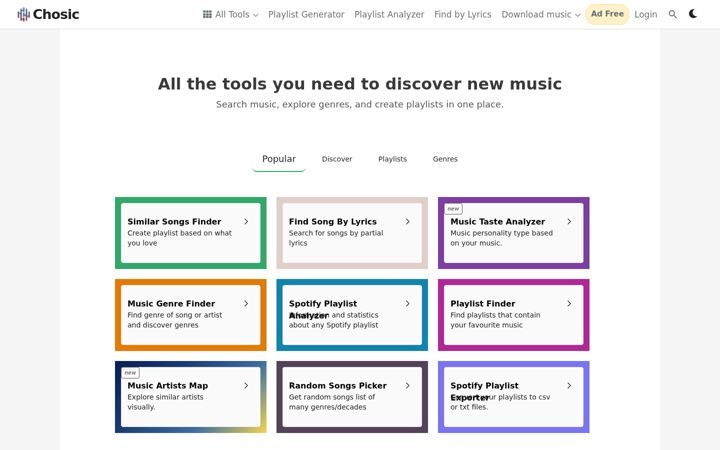720x450 pixels.
Task: Switch to the Playlists tab
Action: (393, 159)
